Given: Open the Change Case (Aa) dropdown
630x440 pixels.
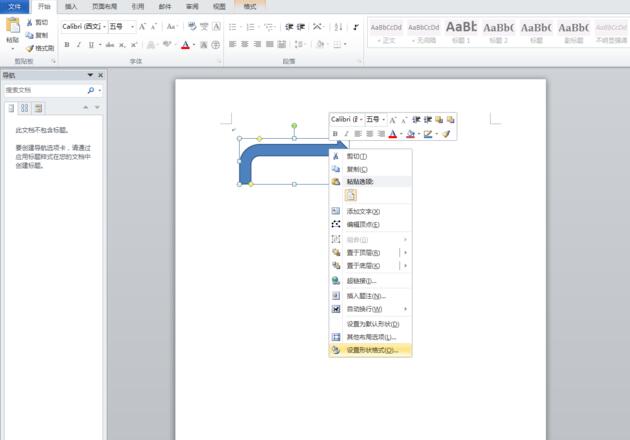Looking at the screenshot, I should coord(172,27).
